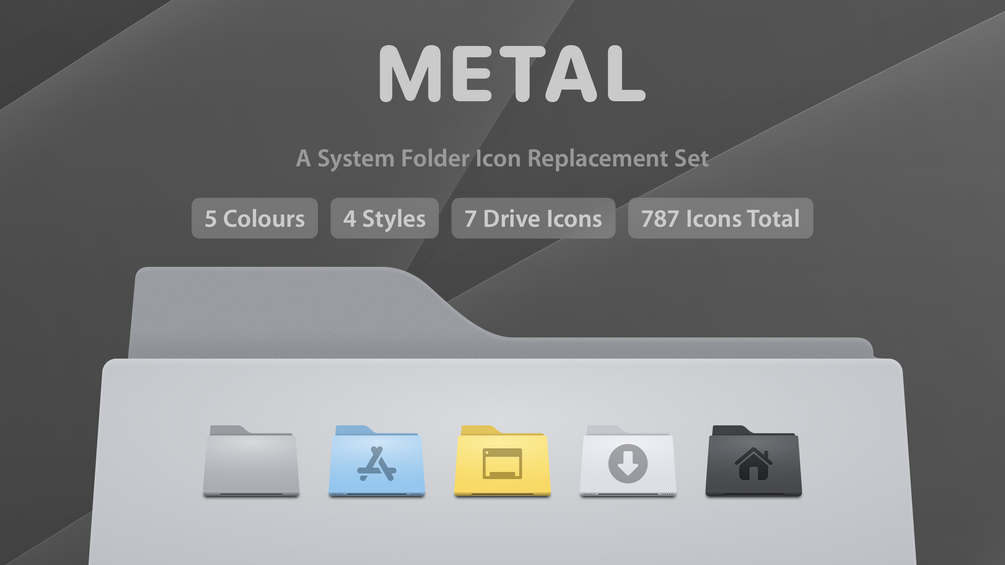Image resolution: width=1005 pixels, height=565 pixels.
Task: Click the plain grey metal folder icon
Action: tap(251, 461)
